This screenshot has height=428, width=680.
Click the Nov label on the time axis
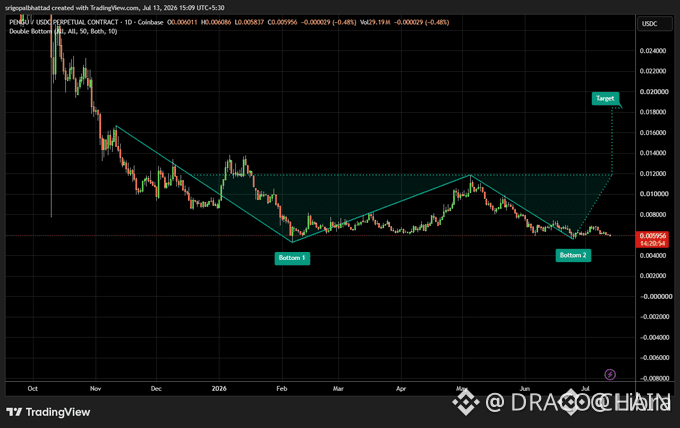pos(95,389)
